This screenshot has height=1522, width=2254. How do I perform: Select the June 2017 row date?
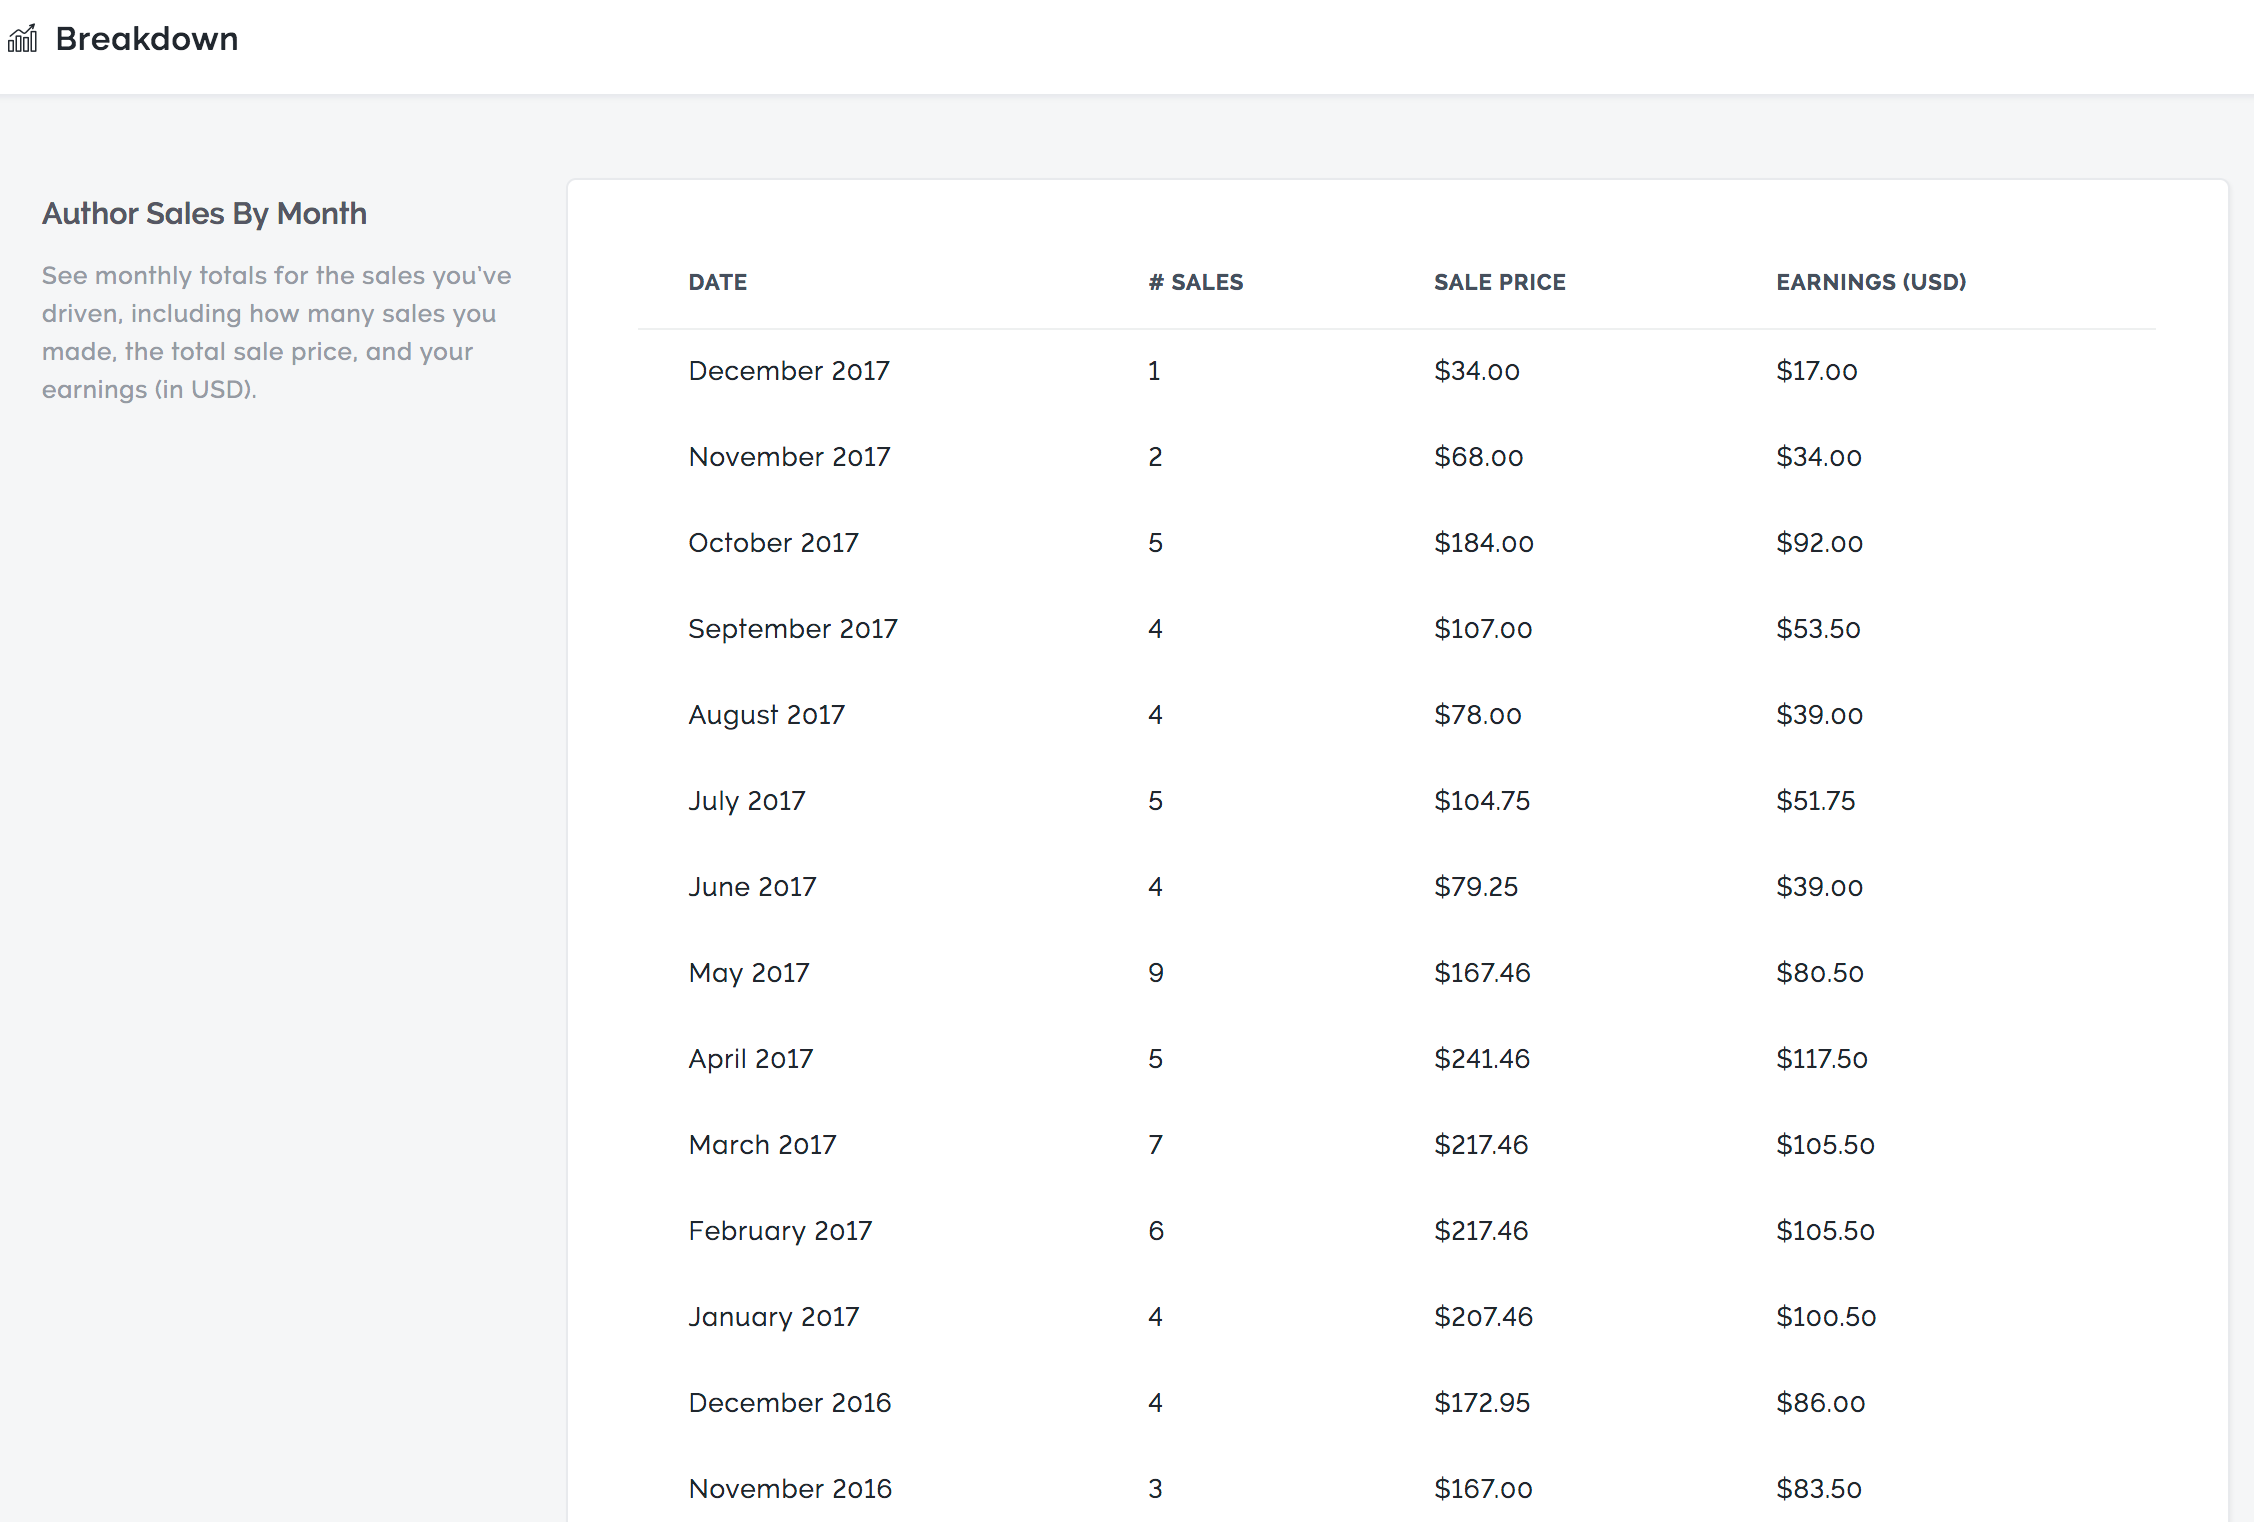click(752, 887)
